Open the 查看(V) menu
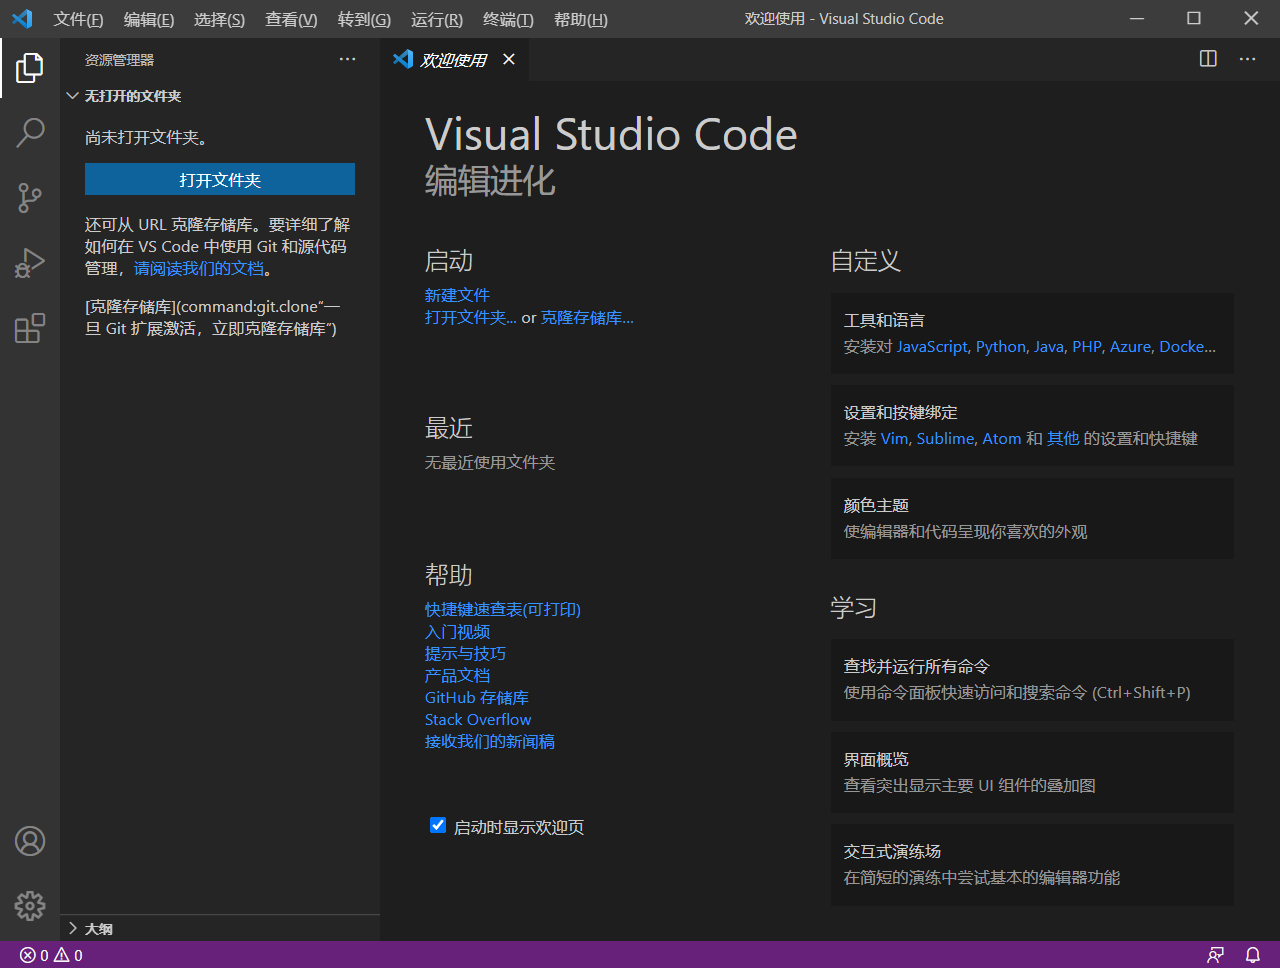1280x968 pixels. pyautogui.click(x=291, y=19)
